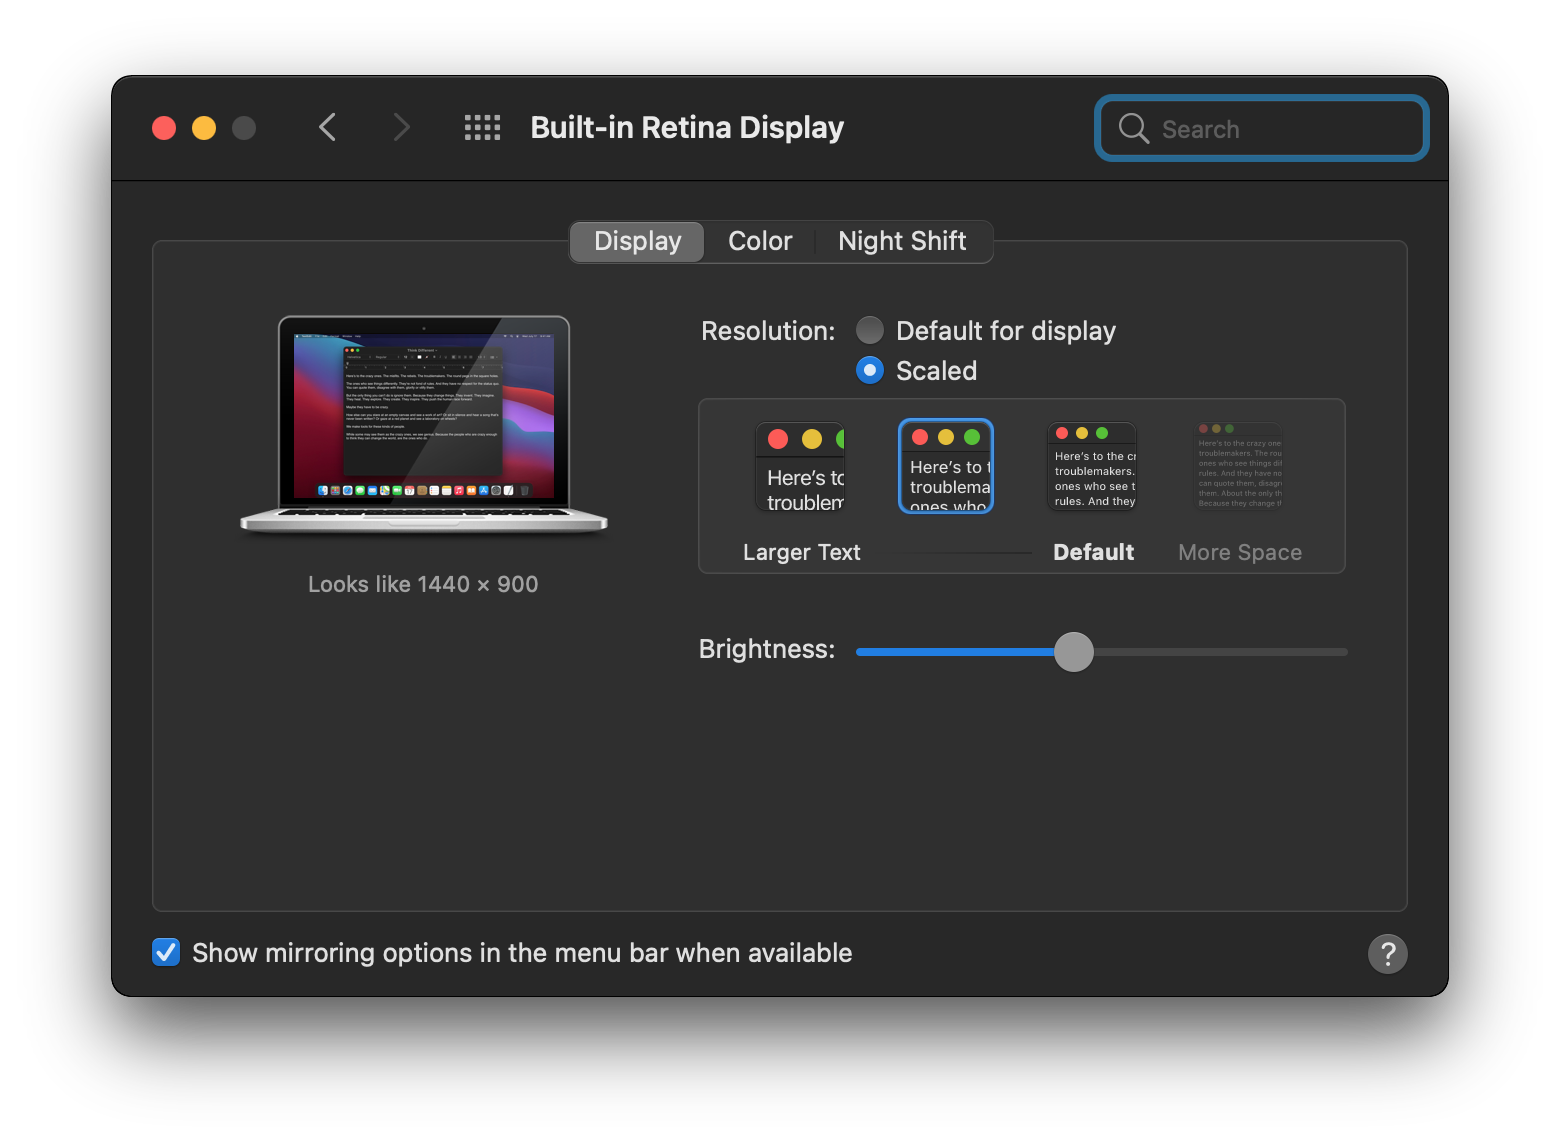Image resolution: width=1560 pixels, height=1144 pixels.
Task: Choose the More Space scaling thumbnail
Action: coord(1239,466)
